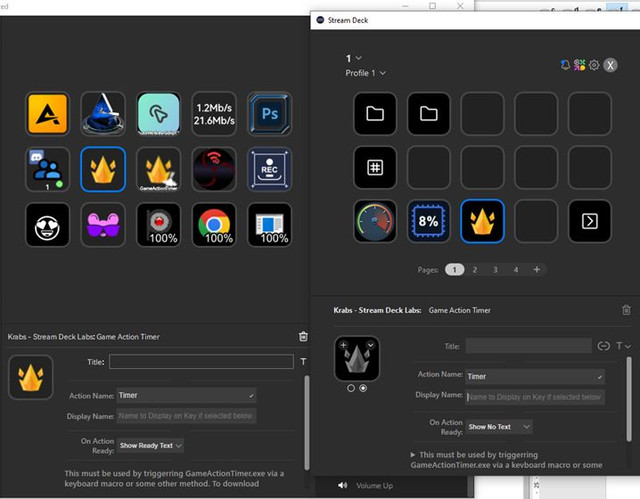Click the CPU 8% key
Screen dimensions: 640x499
click(x=429, y=221)
